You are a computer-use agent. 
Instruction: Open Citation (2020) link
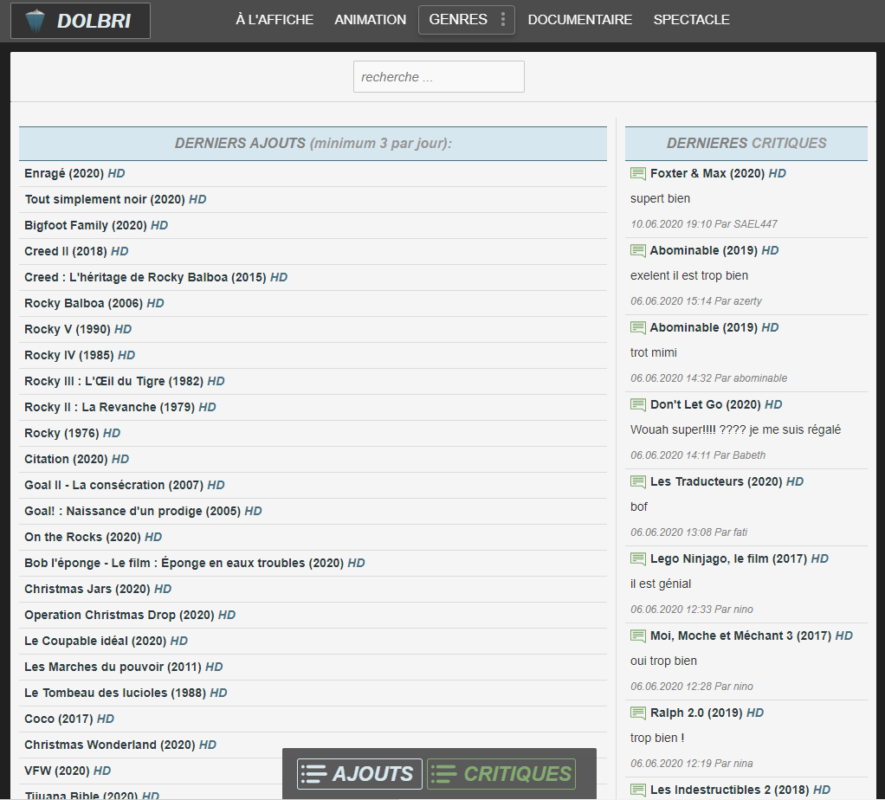coord(77,459)
